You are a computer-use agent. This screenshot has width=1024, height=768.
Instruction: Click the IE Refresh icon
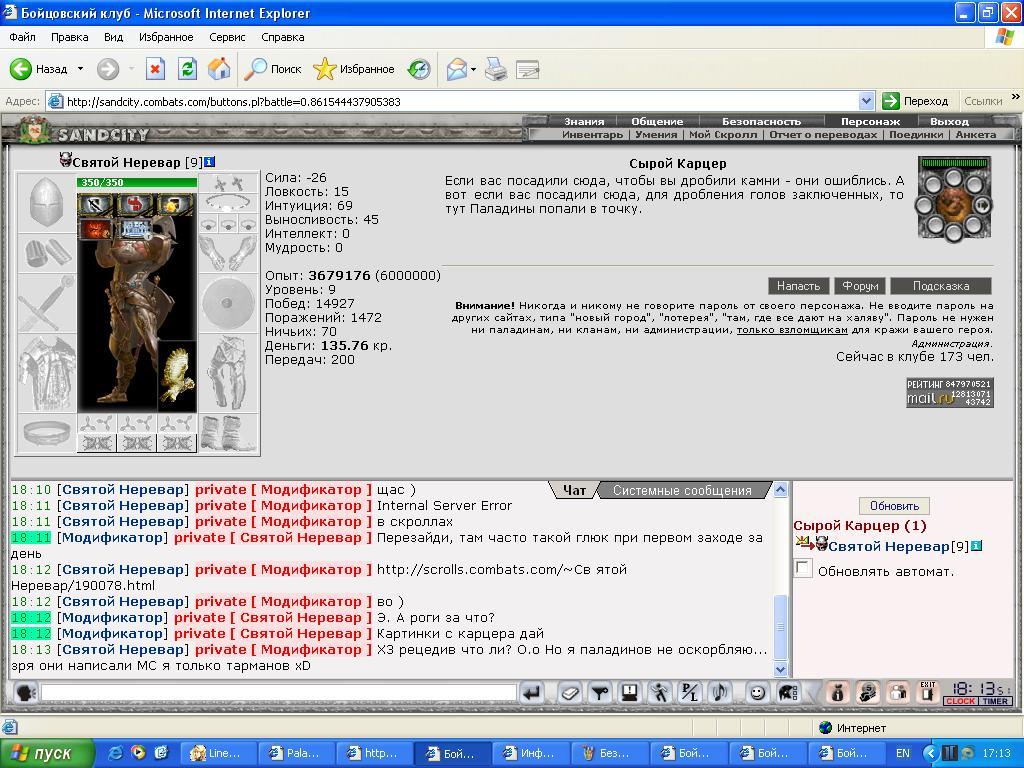[x=187, y=69]
